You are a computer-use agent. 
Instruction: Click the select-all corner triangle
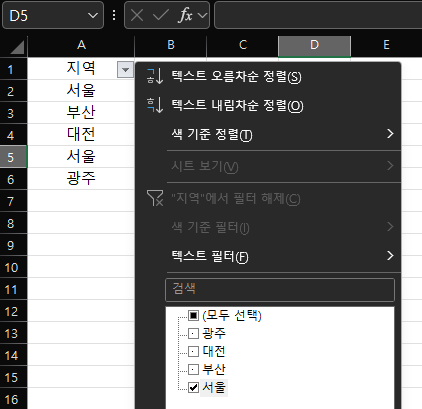[17, 47]
